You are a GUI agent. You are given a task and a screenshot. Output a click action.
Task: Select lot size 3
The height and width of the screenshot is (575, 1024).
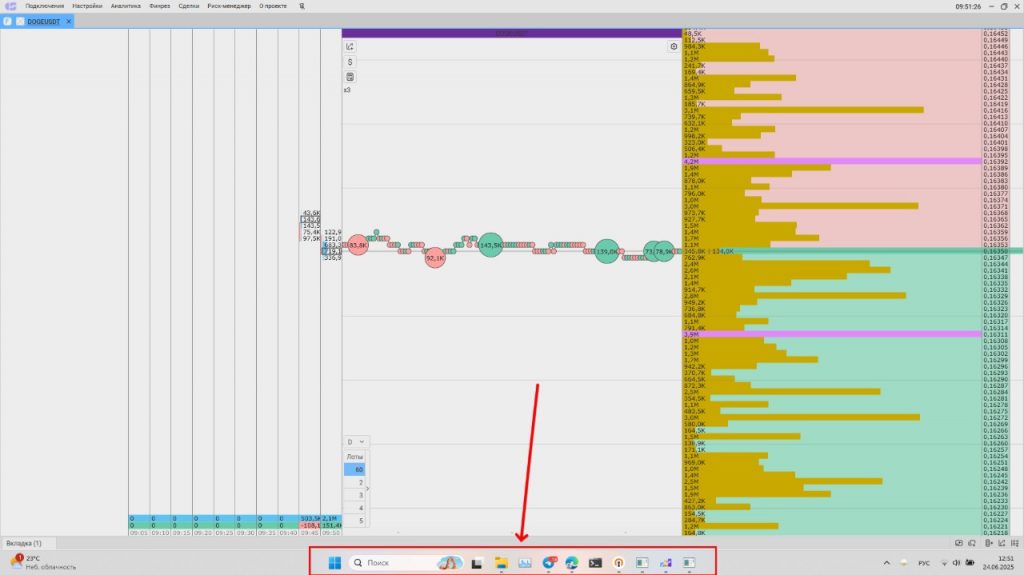[355, 495]
